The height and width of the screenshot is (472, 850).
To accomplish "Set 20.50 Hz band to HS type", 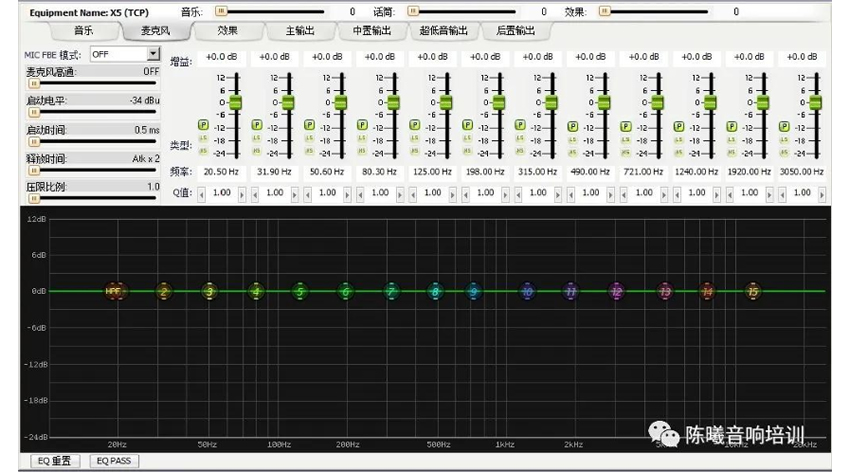I will [203, 151].
